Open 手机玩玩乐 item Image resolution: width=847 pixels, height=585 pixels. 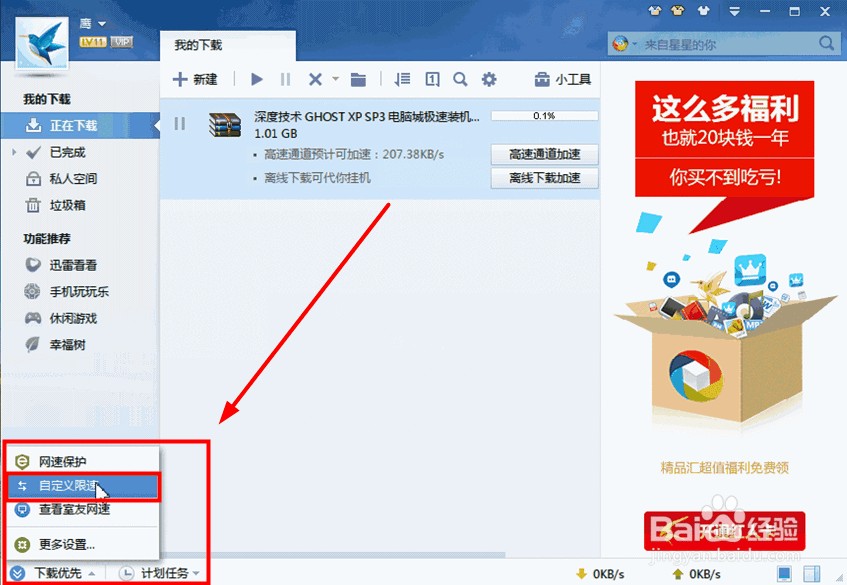click(x=79, y=292)
